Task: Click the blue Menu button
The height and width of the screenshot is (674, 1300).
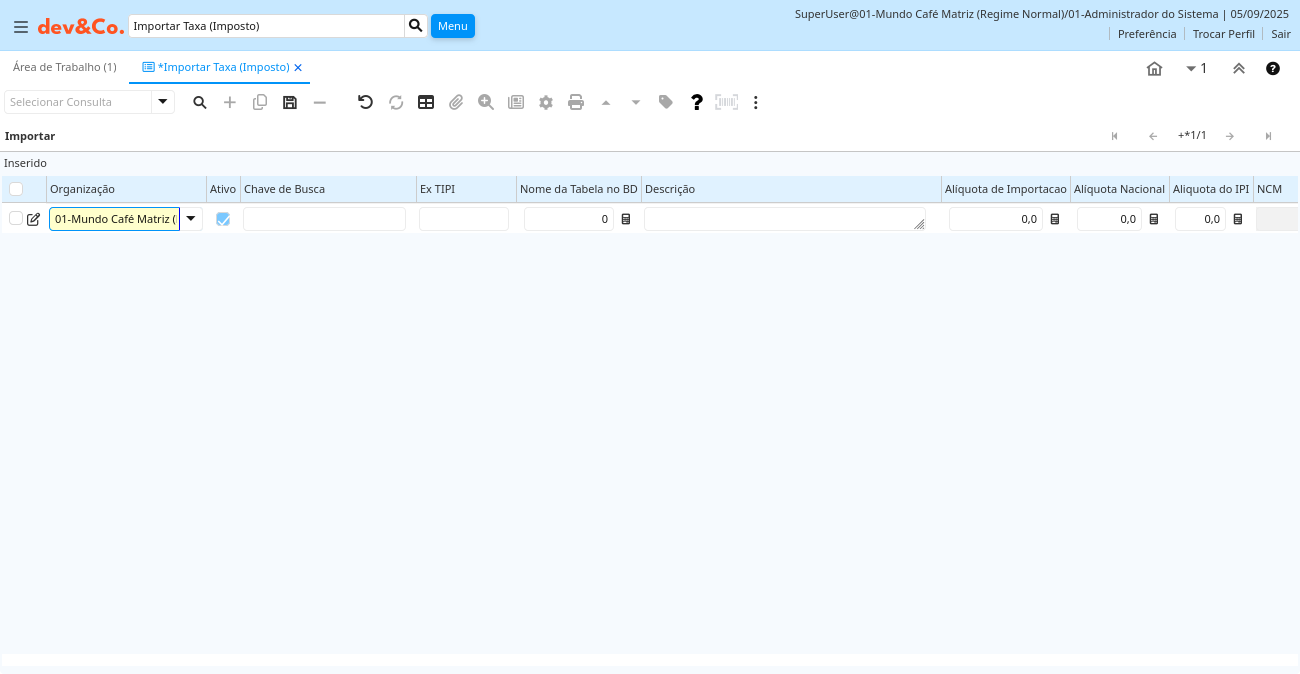Action: [x=452, y=26]
